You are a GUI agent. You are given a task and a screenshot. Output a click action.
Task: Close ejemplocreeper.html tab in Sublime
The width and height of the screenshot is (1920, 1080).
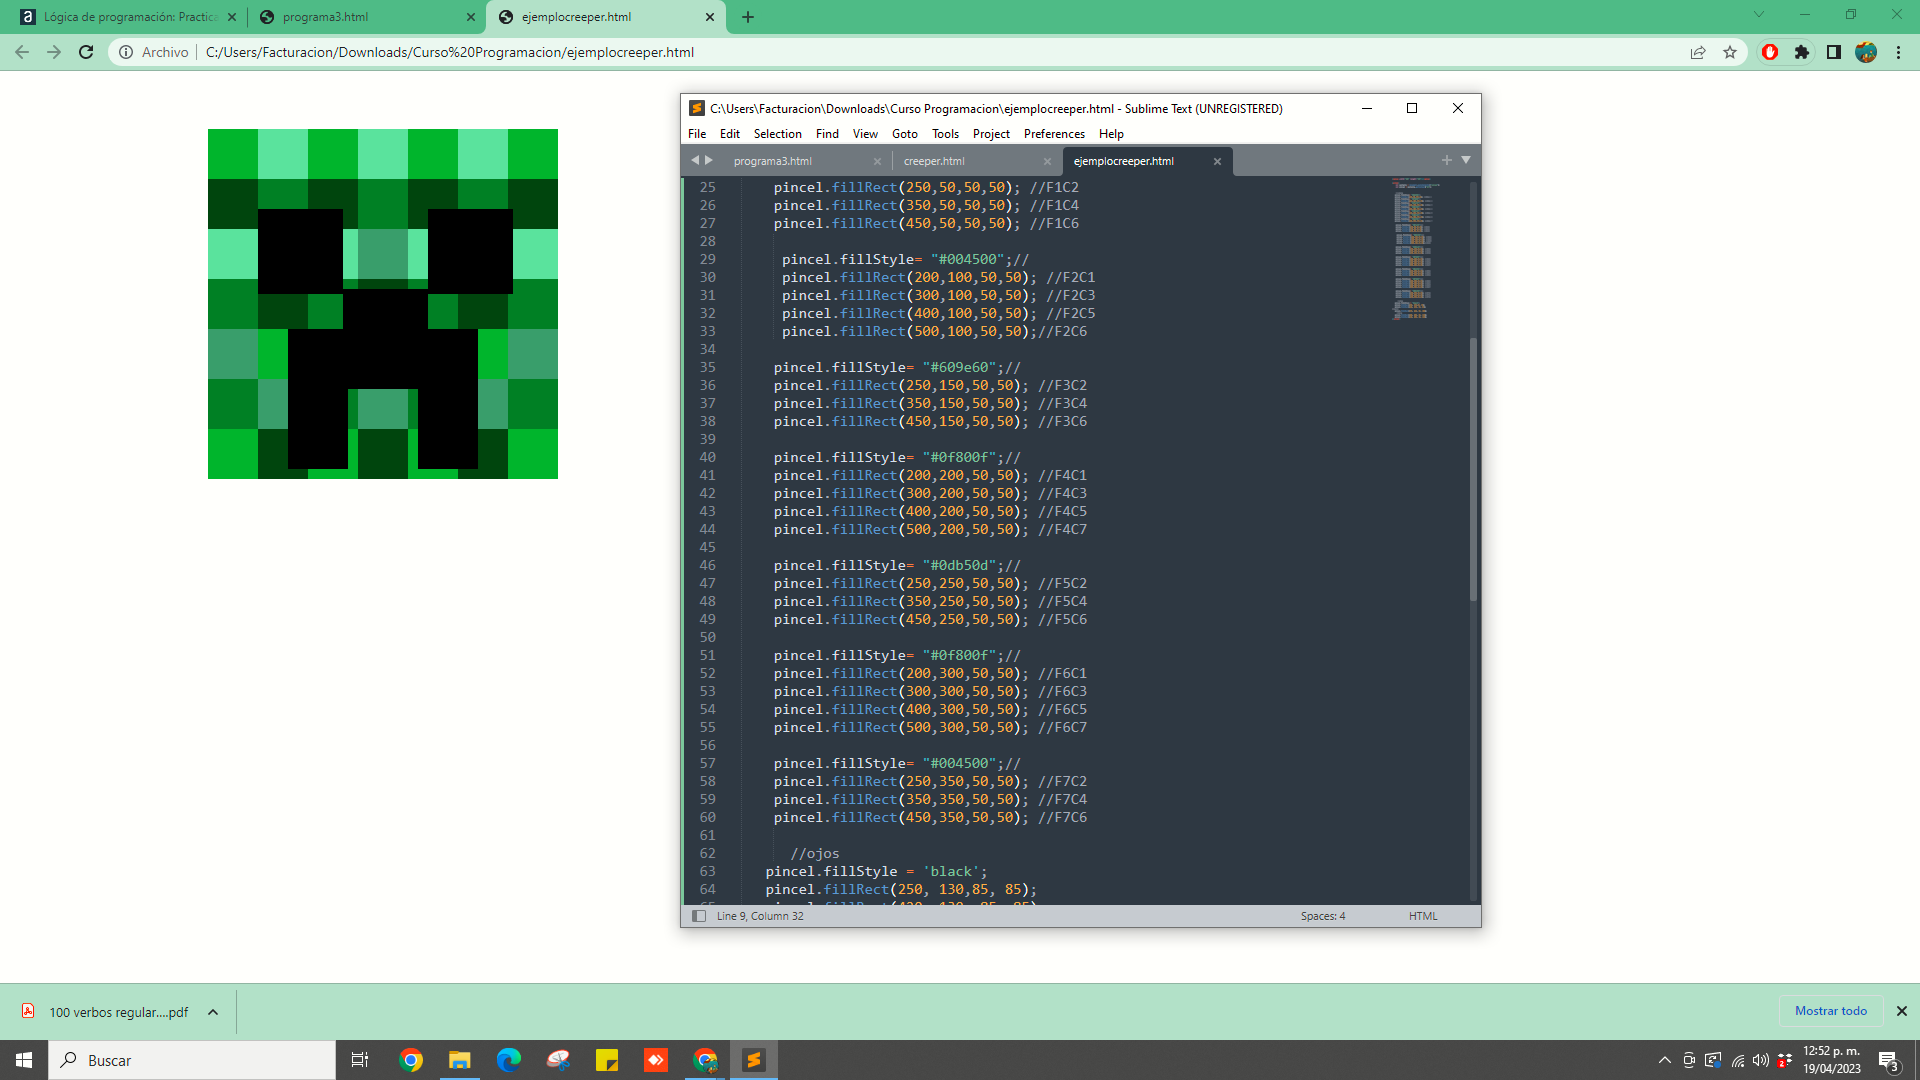tap(1217, 162)
